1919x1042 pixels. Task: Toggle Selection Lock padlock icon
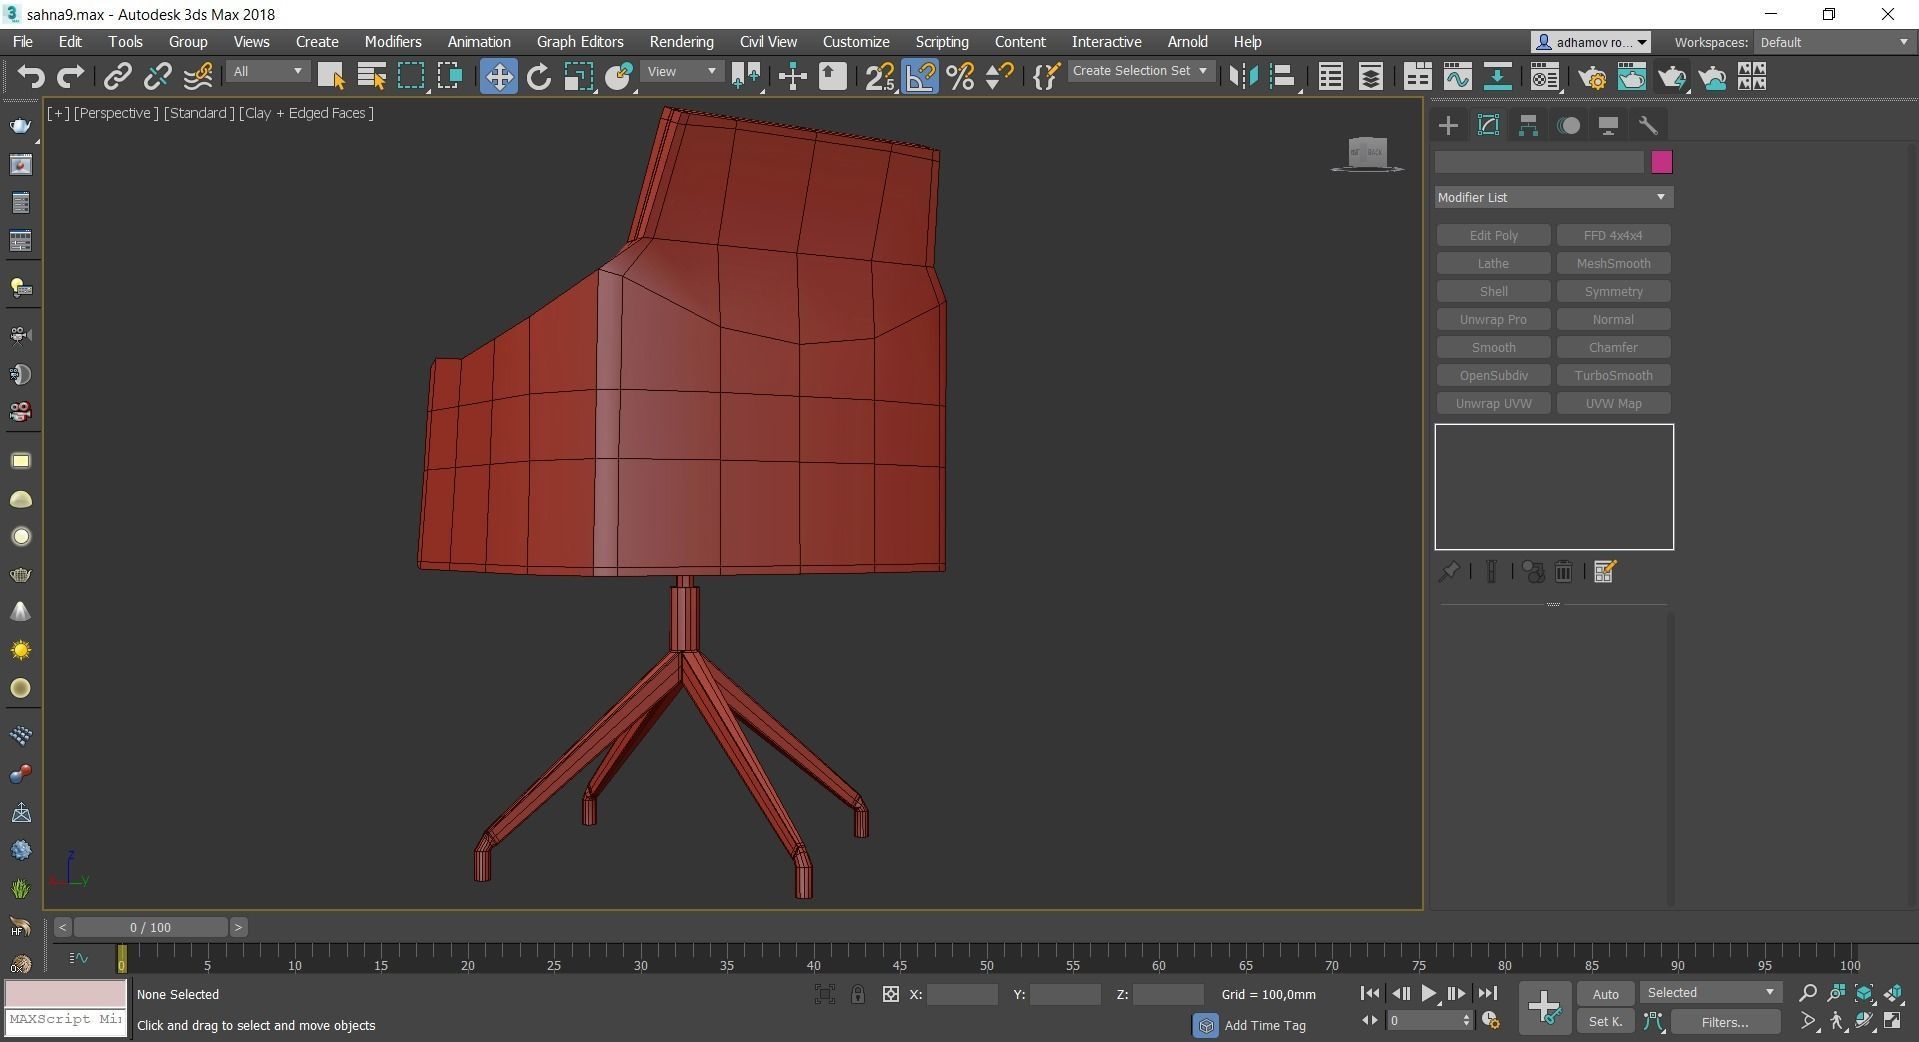pyautogui.click(x=858, y=994)
